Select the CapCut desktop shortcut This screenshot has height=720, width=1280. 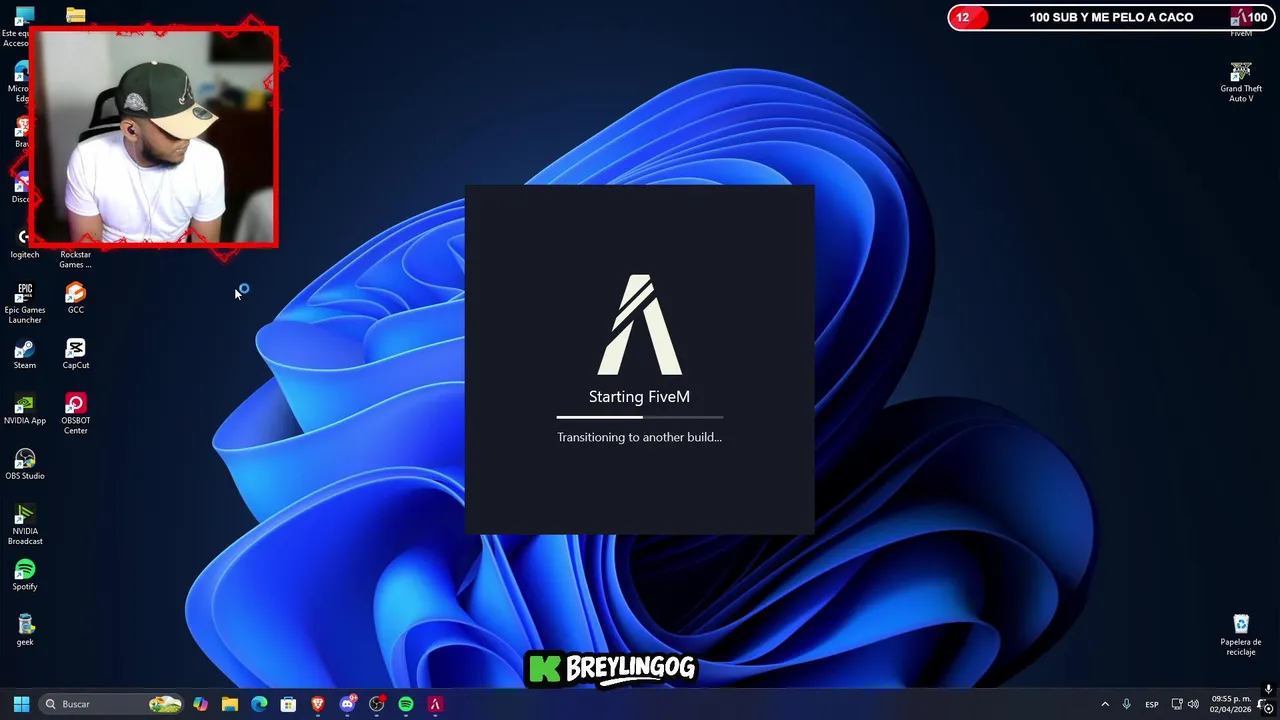point(76,354)
